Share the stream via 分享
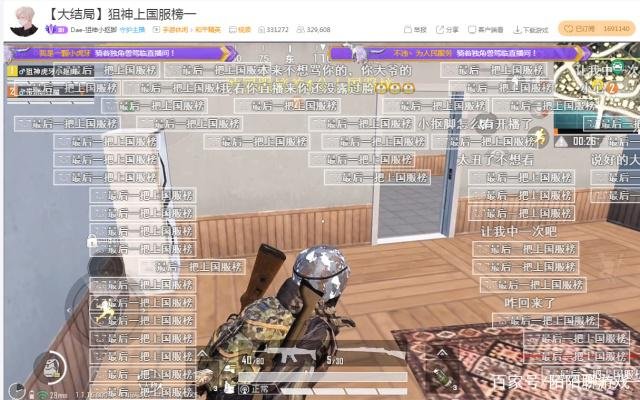 point(447,30)
